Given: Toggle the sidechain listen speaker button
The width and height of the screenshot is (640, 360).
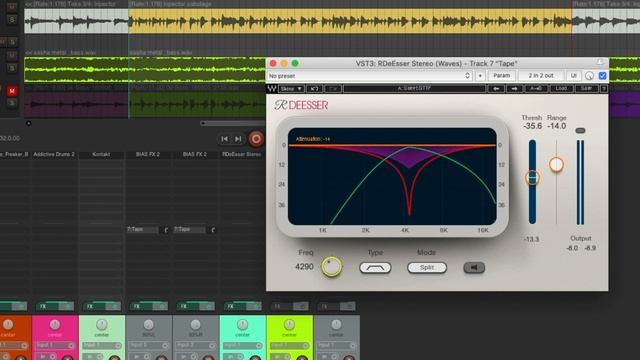Looking at the screenshot, I should coord(474,267).
